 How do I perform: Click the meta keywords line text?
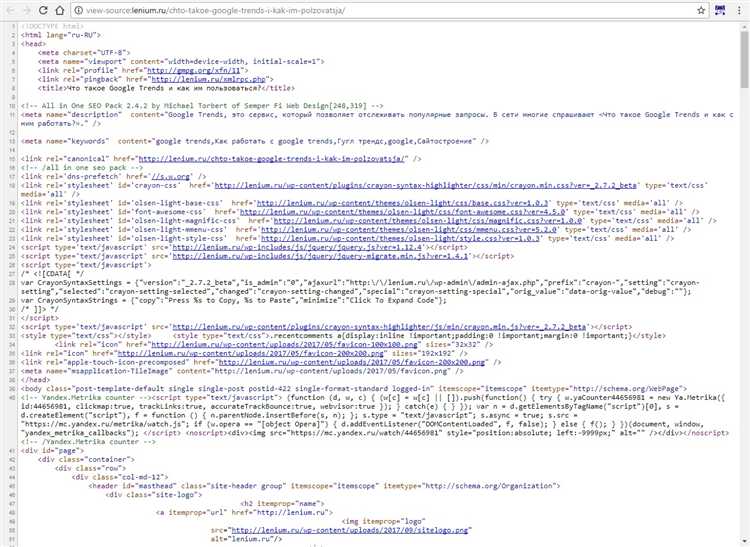(x=255, y=141)
